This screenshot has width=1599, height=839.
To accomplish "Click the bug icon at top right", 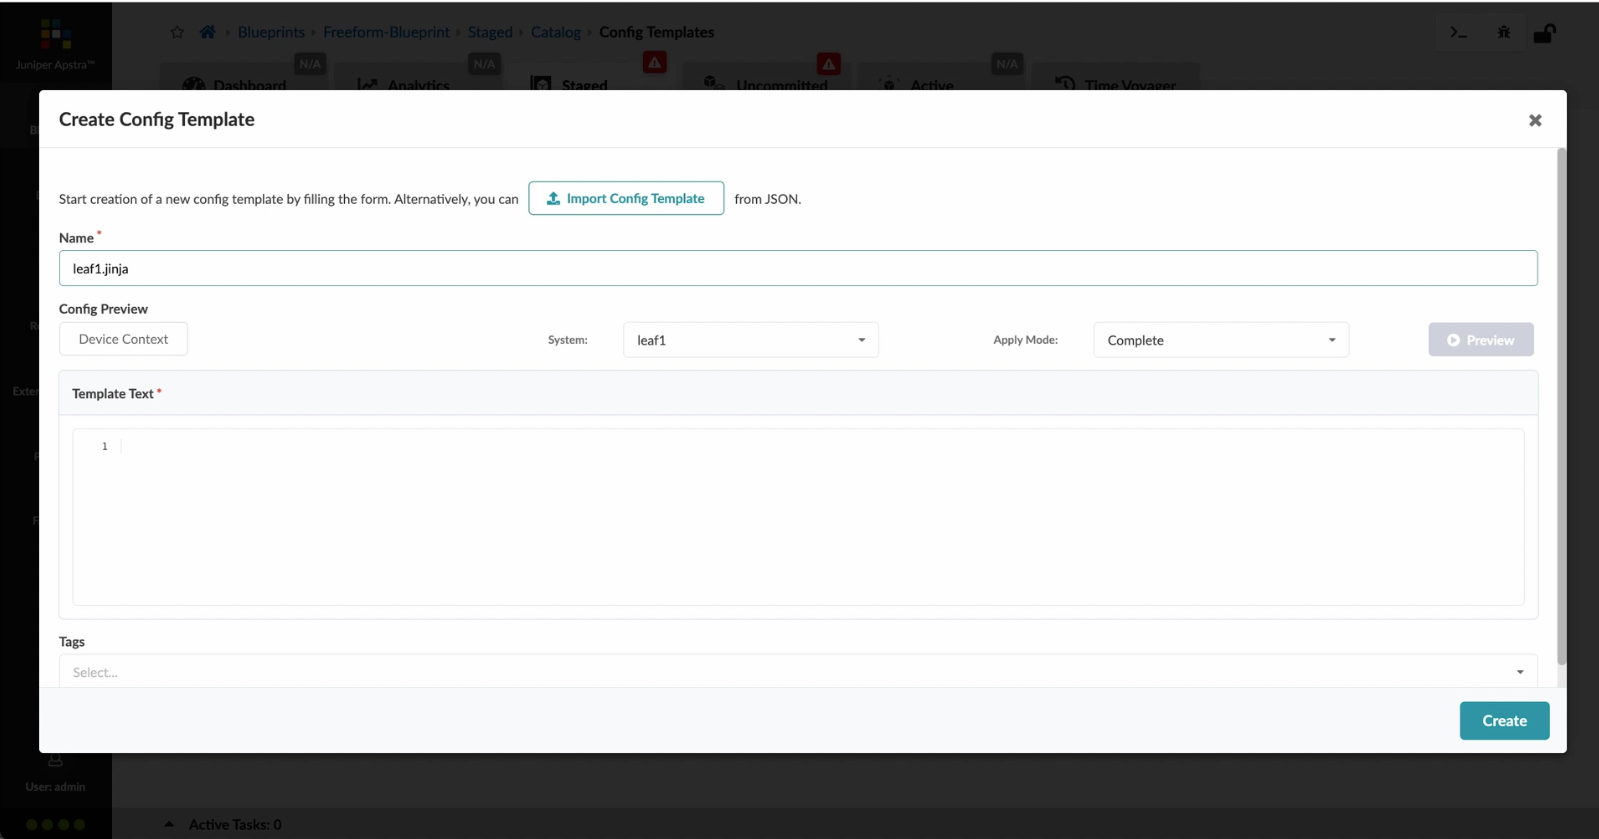I will pos(1503,33).
